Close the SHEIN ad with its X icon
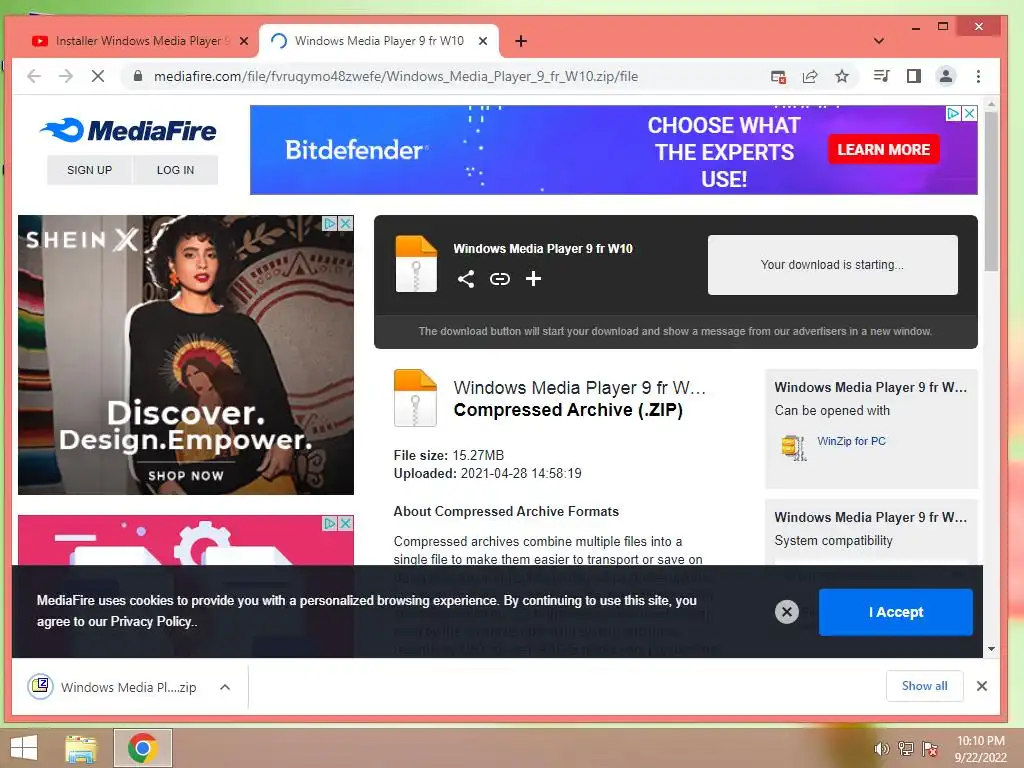1024x768 pixels. click(345, 223)
